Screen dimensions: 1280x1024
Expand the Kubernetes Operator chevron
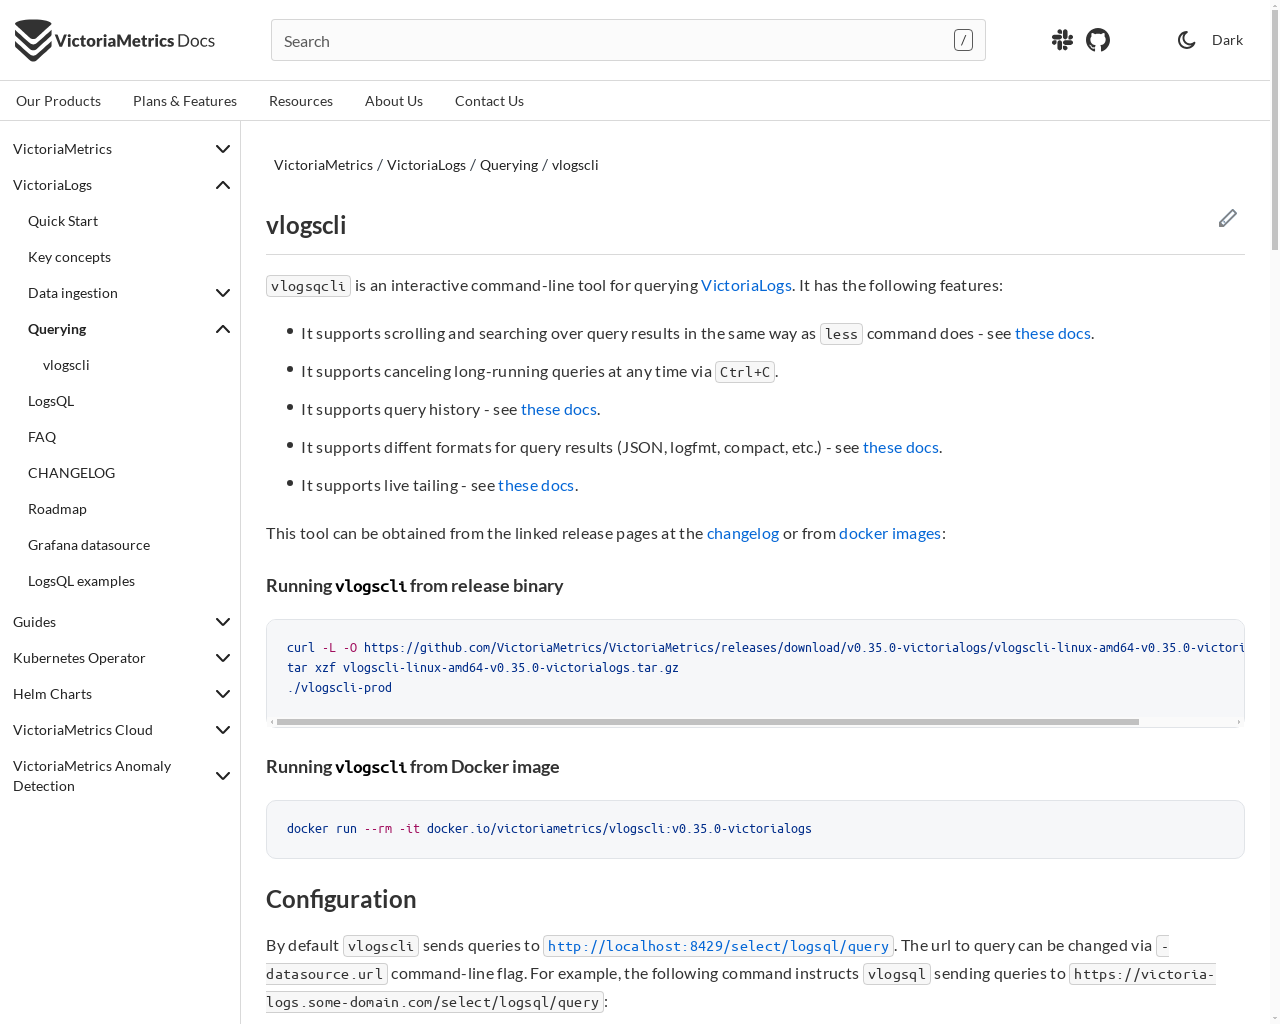point(223,658)
